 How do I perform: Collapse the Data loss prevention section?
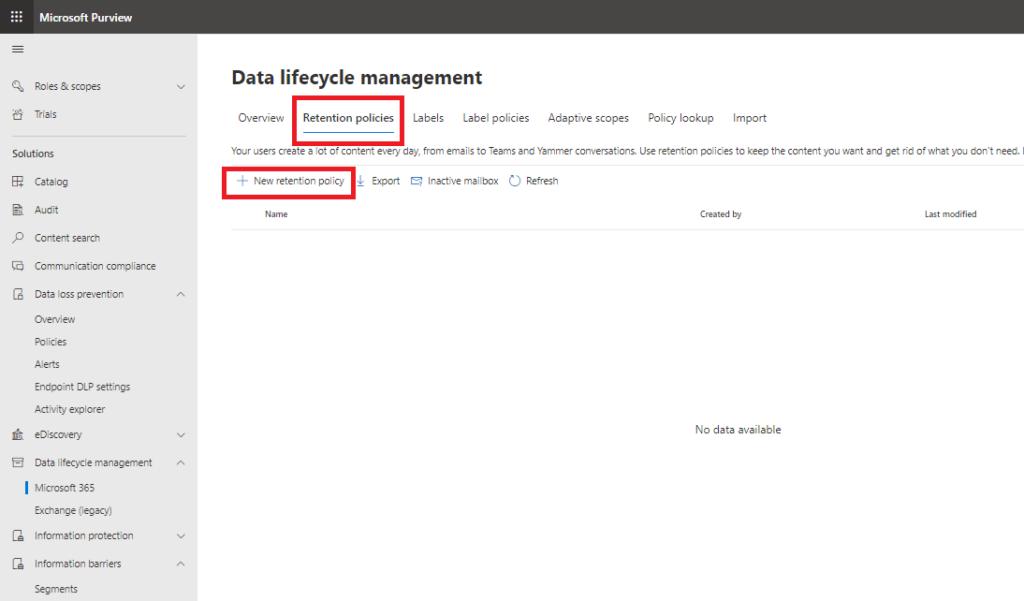[x=180, y=293]
